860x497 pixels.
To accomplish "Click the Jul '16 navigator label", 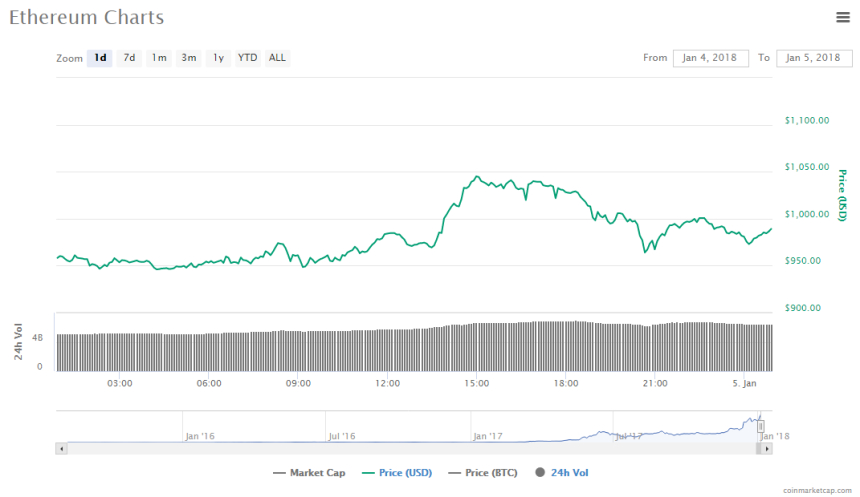I will [342, 436].
